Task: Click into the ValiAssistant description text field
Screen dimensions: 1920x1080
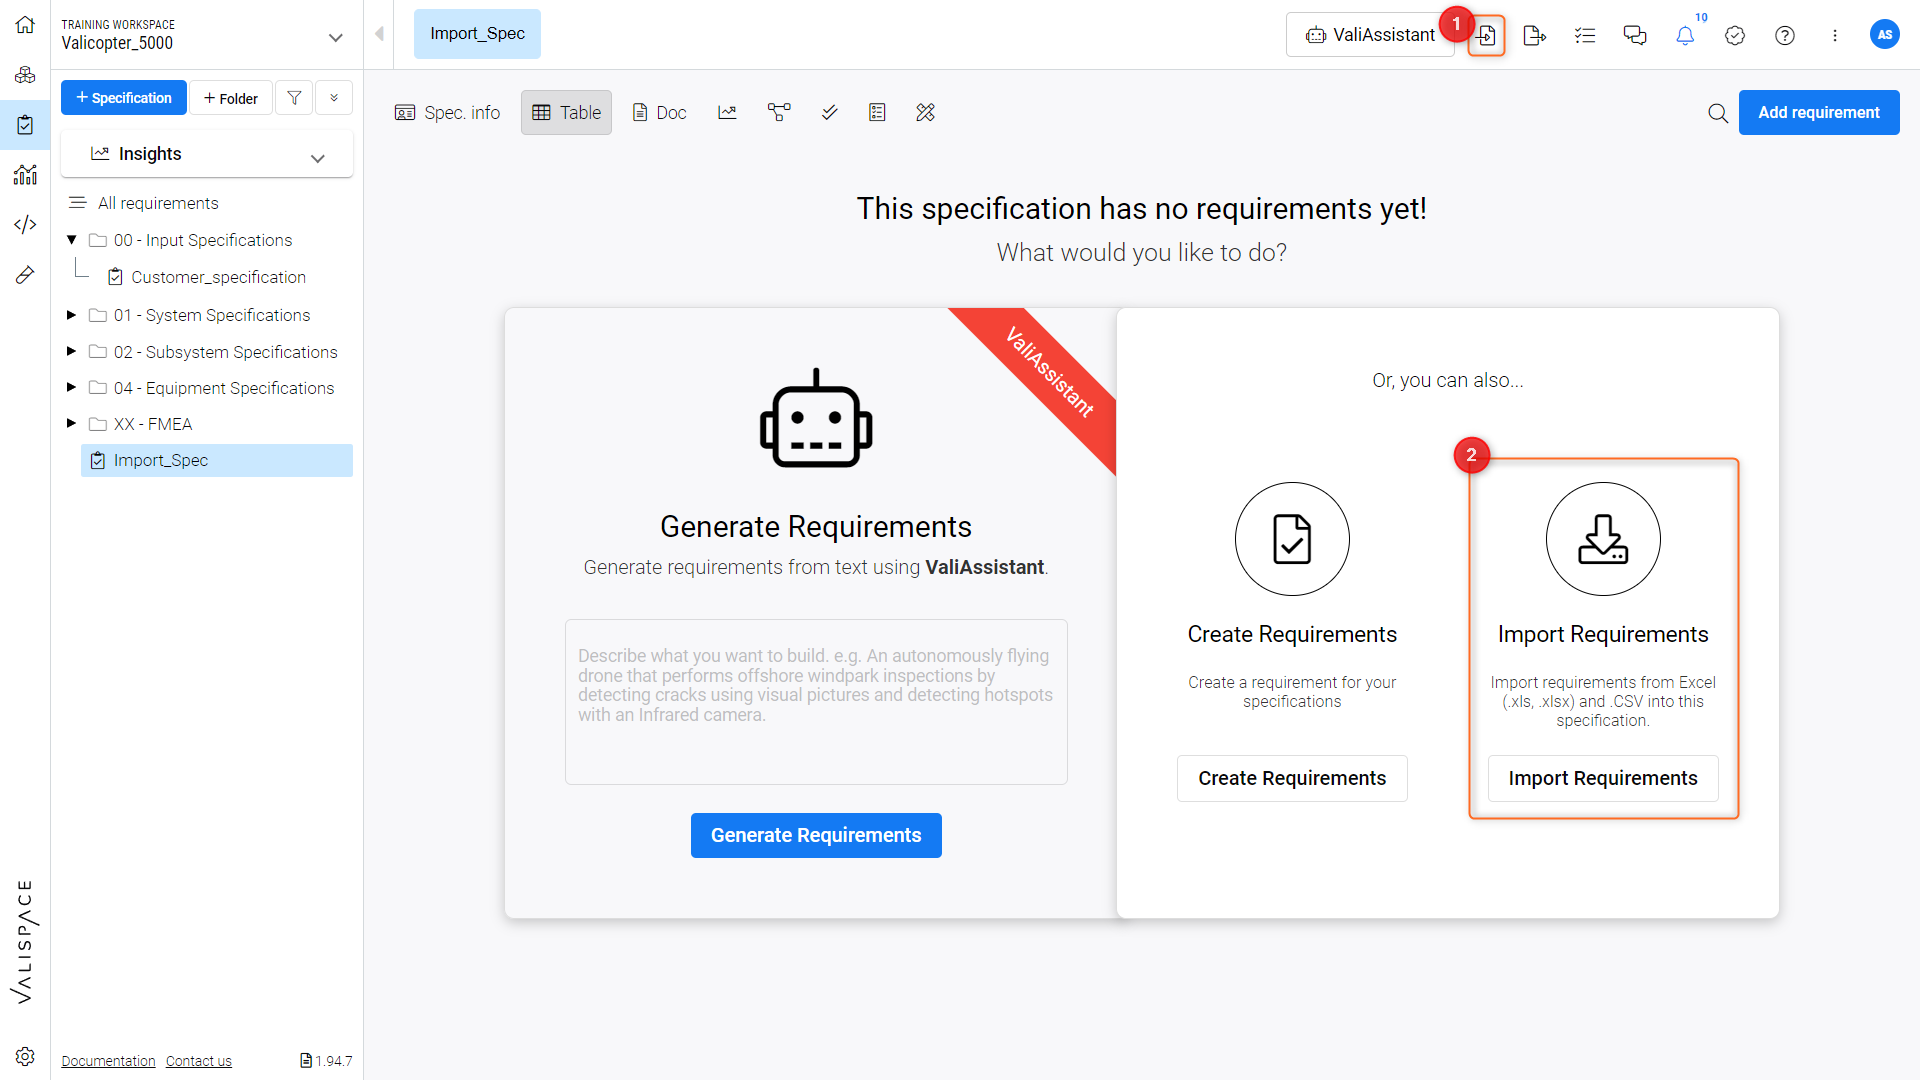Action: 816,702
